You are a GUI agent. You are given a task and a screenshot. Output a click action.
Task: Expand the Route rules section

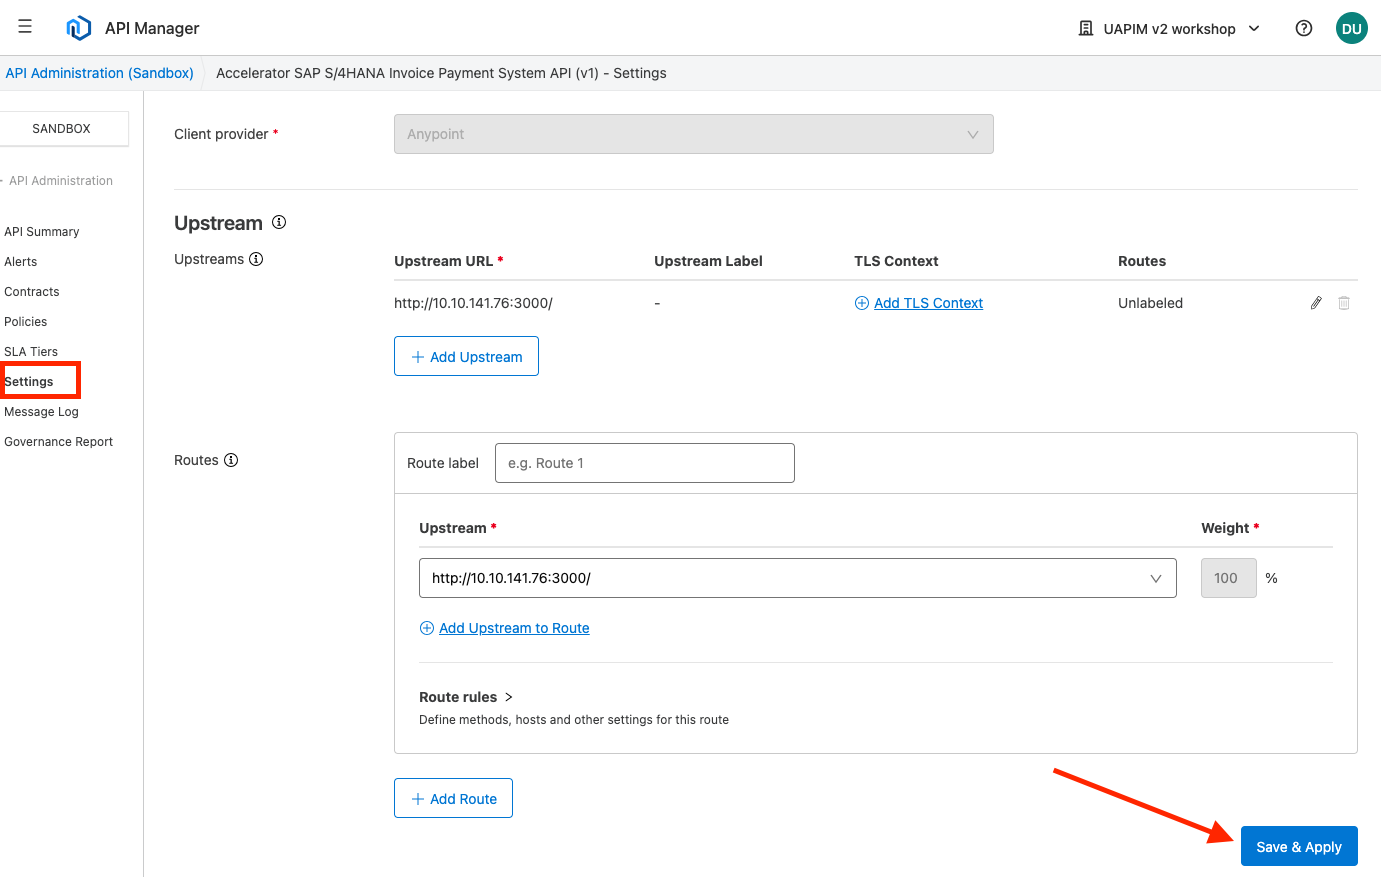(x=466, y=697)
